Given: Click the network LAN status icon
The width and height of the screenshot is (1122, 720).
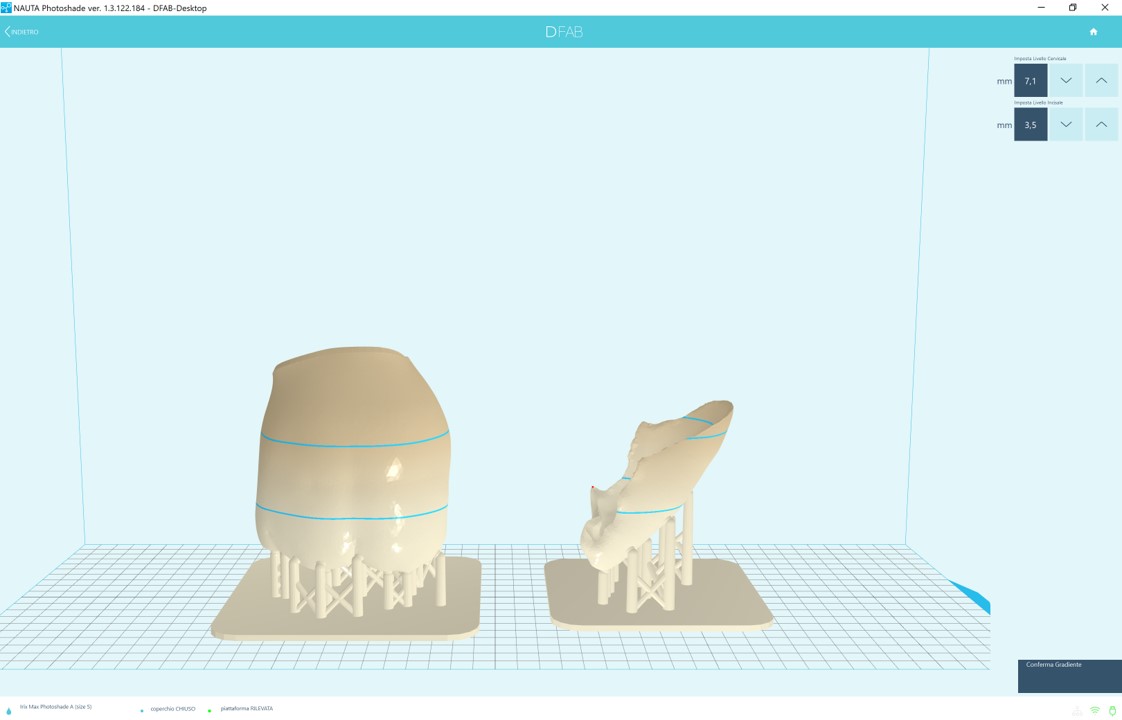Looking at the screenshot, I should point(1077,710).
